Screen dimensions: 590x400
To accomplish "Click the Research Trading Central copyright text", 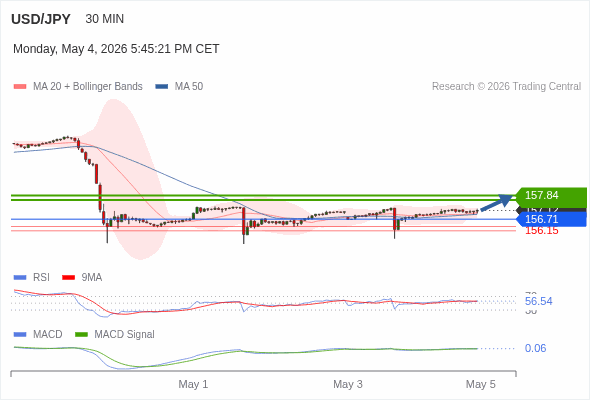I will (506, 87).
